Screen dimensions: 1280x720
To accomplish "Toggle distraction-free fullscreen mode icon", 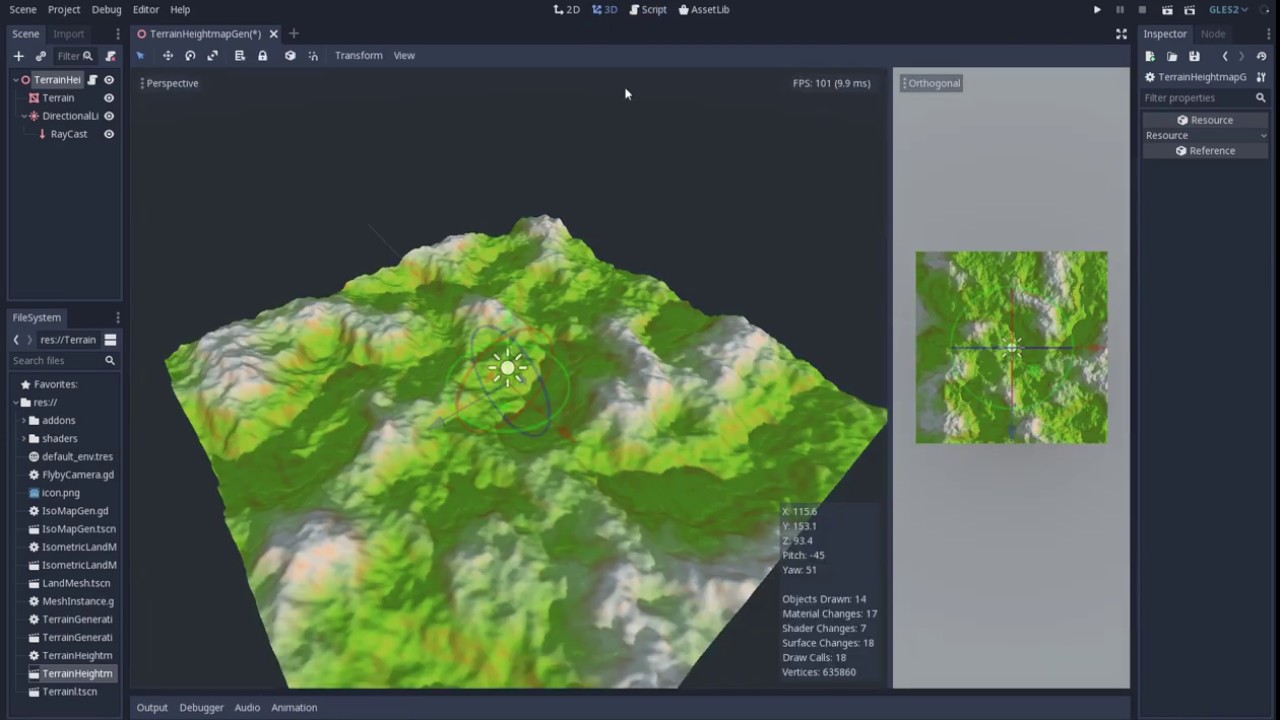I will 1121,34.
